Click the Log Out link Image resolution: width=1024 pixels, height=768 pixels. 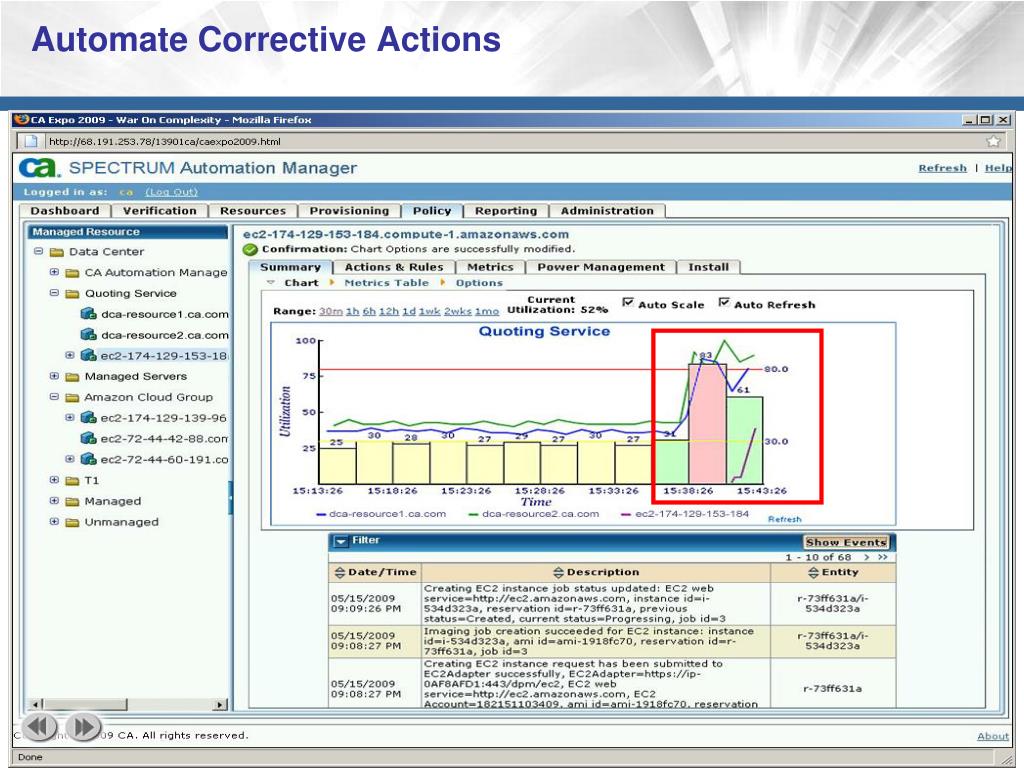point(171,192)
